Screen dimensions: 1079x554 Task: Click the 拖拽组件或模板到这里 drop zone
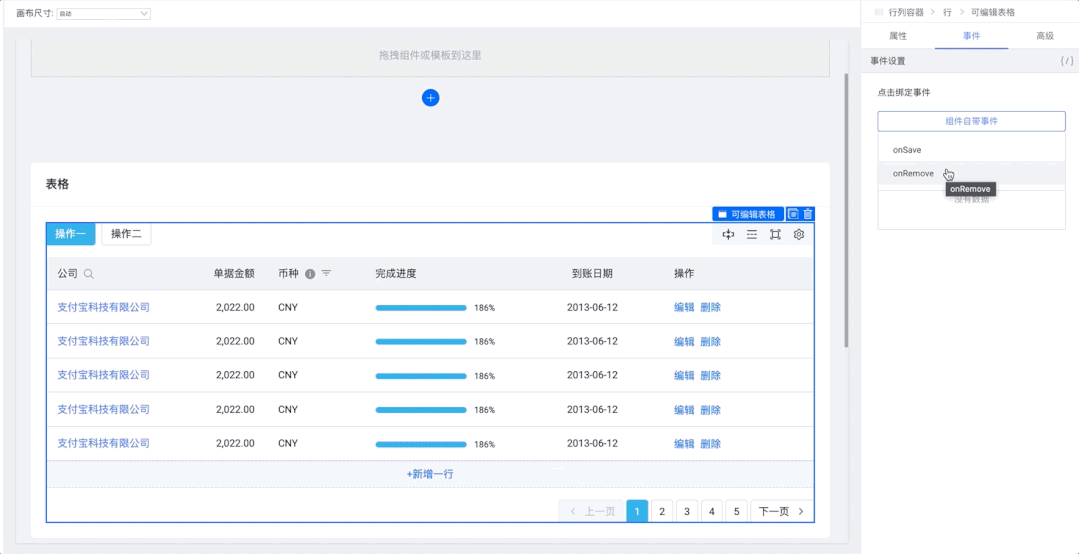point(430,56)
